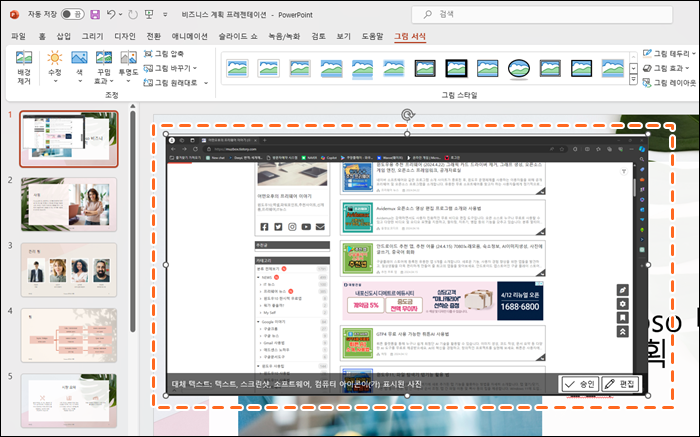Open the undo history dropdown arrow

[121, 15]
